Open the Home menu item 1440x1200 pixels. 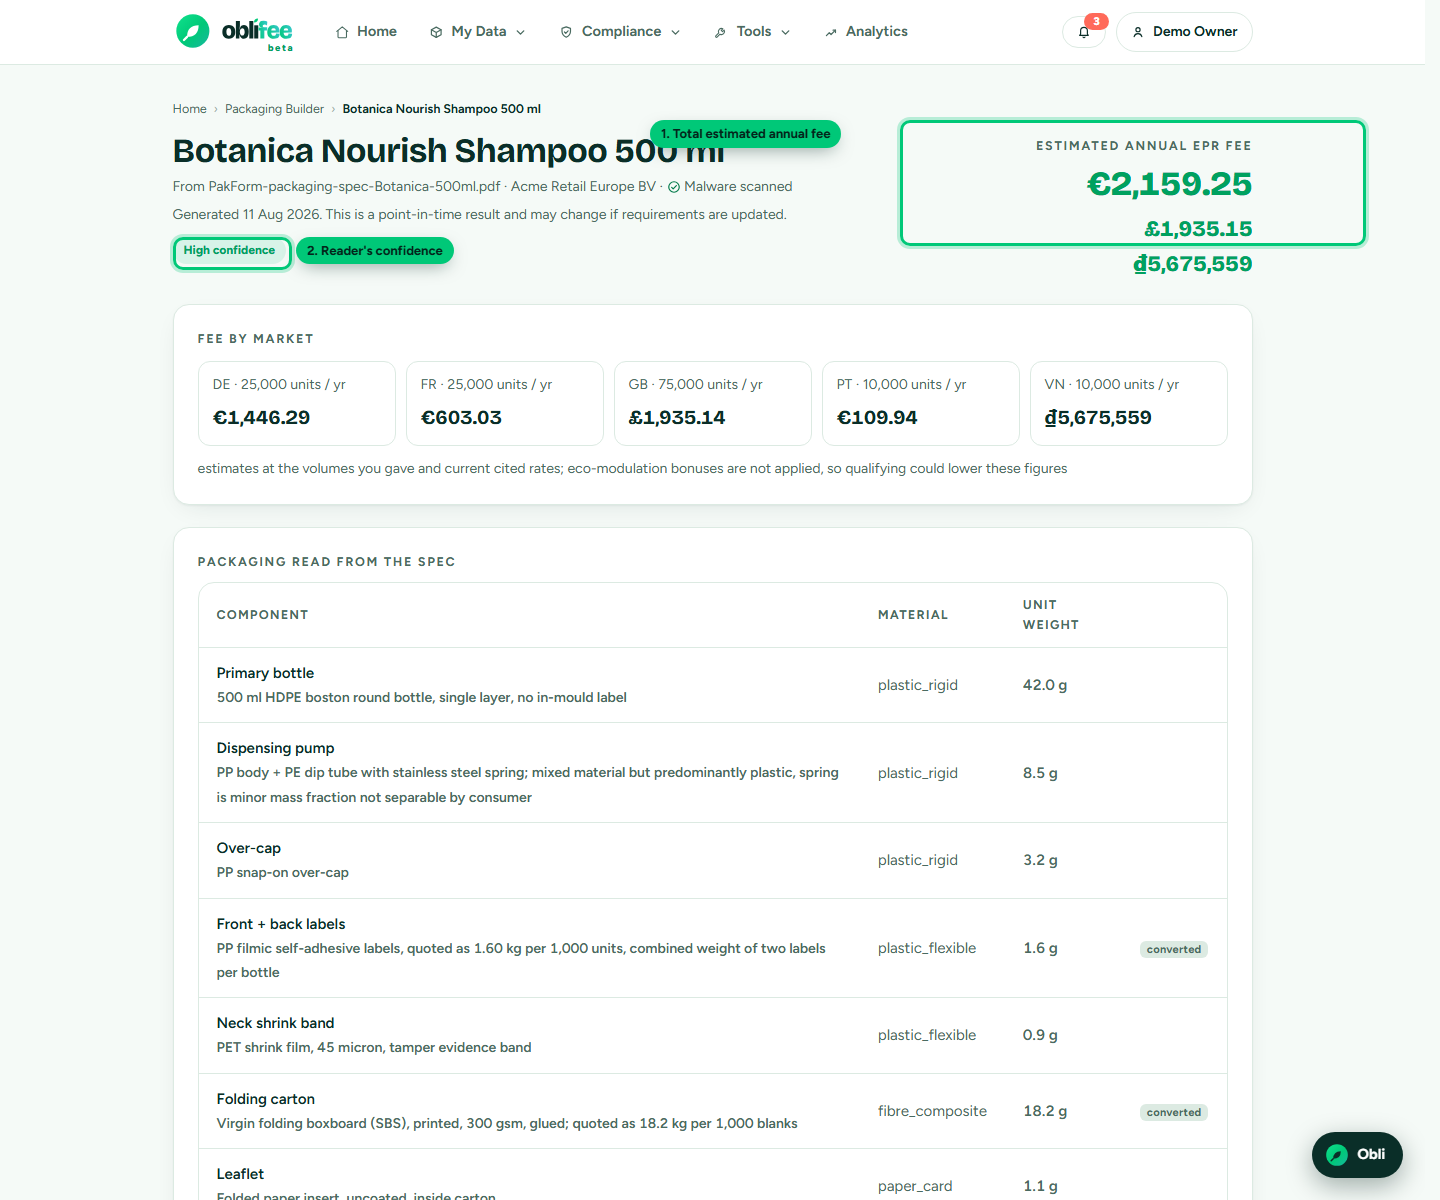coord(366,32)
